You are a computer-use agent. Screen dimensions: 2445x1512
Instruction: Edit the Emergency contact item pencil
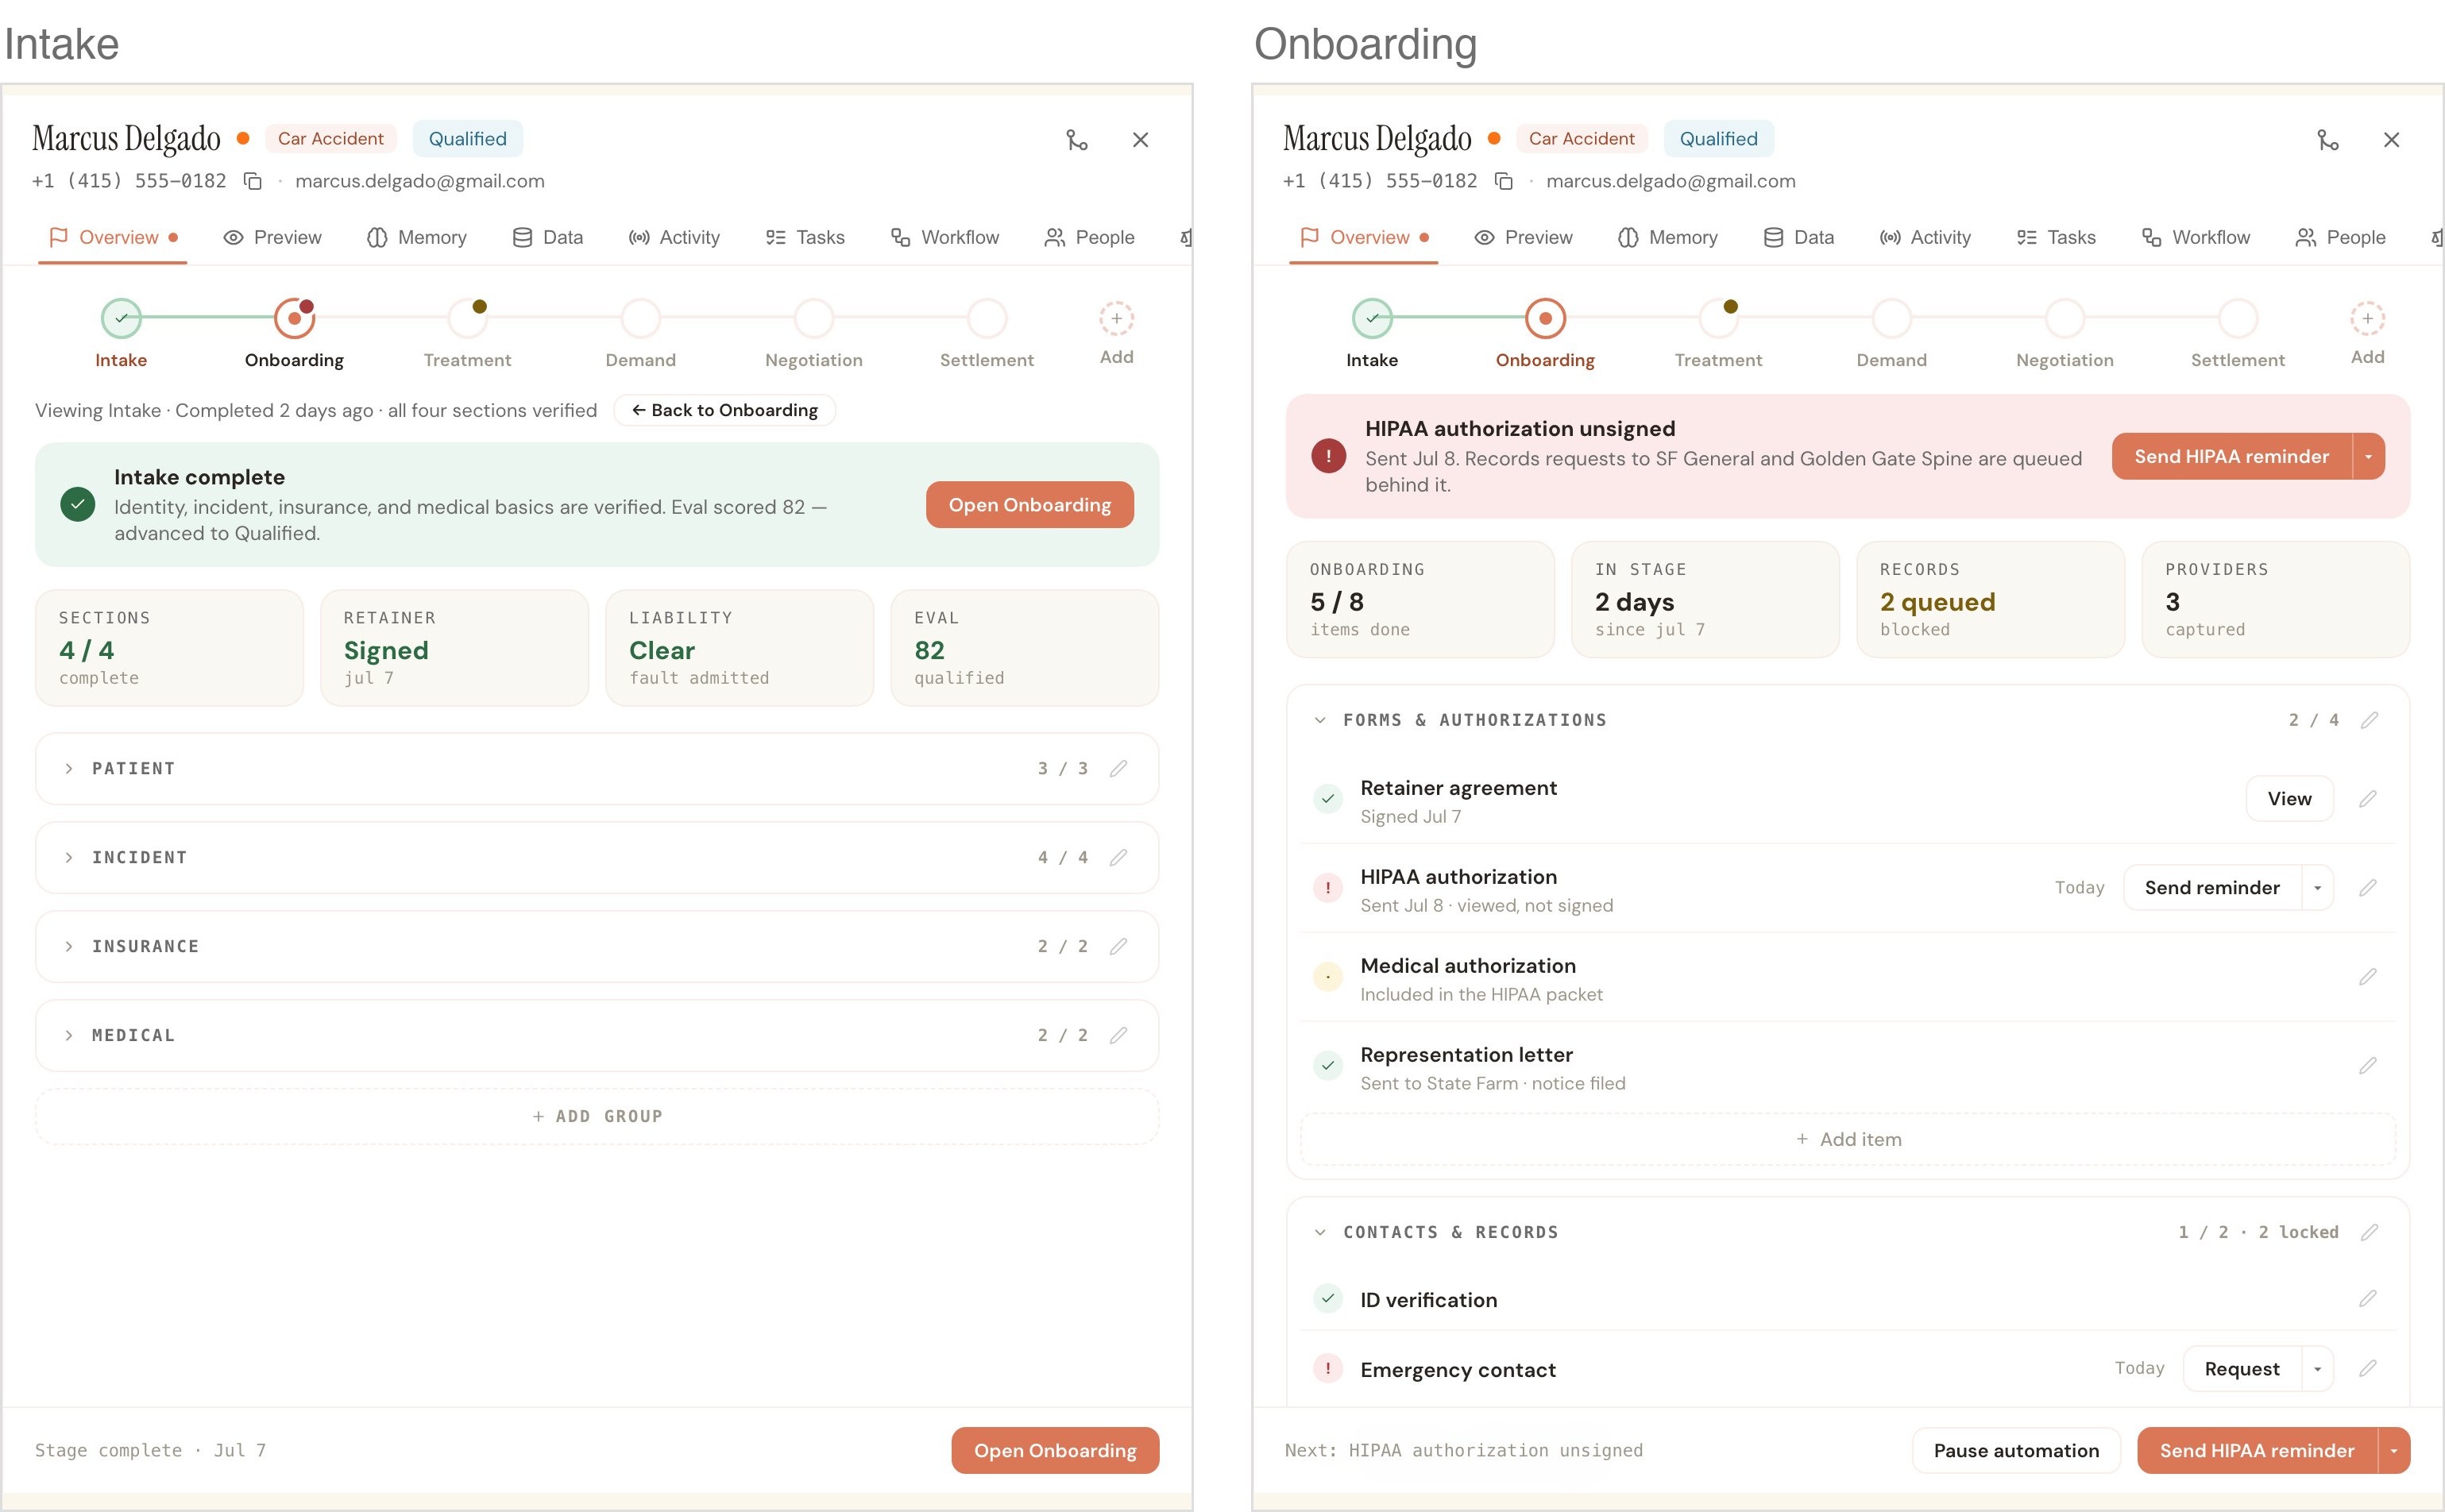click(x=2368, y=1368)
